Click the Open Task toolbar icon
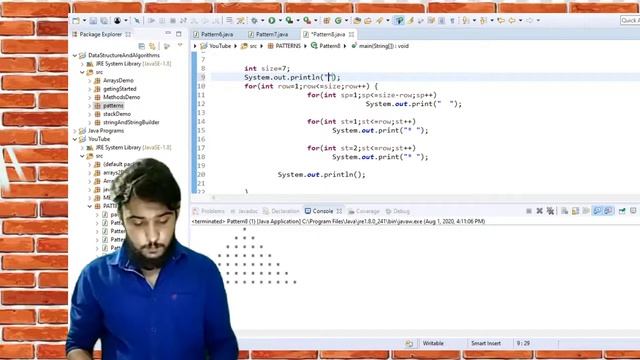640x360 pixels. (x=368, y=20)
